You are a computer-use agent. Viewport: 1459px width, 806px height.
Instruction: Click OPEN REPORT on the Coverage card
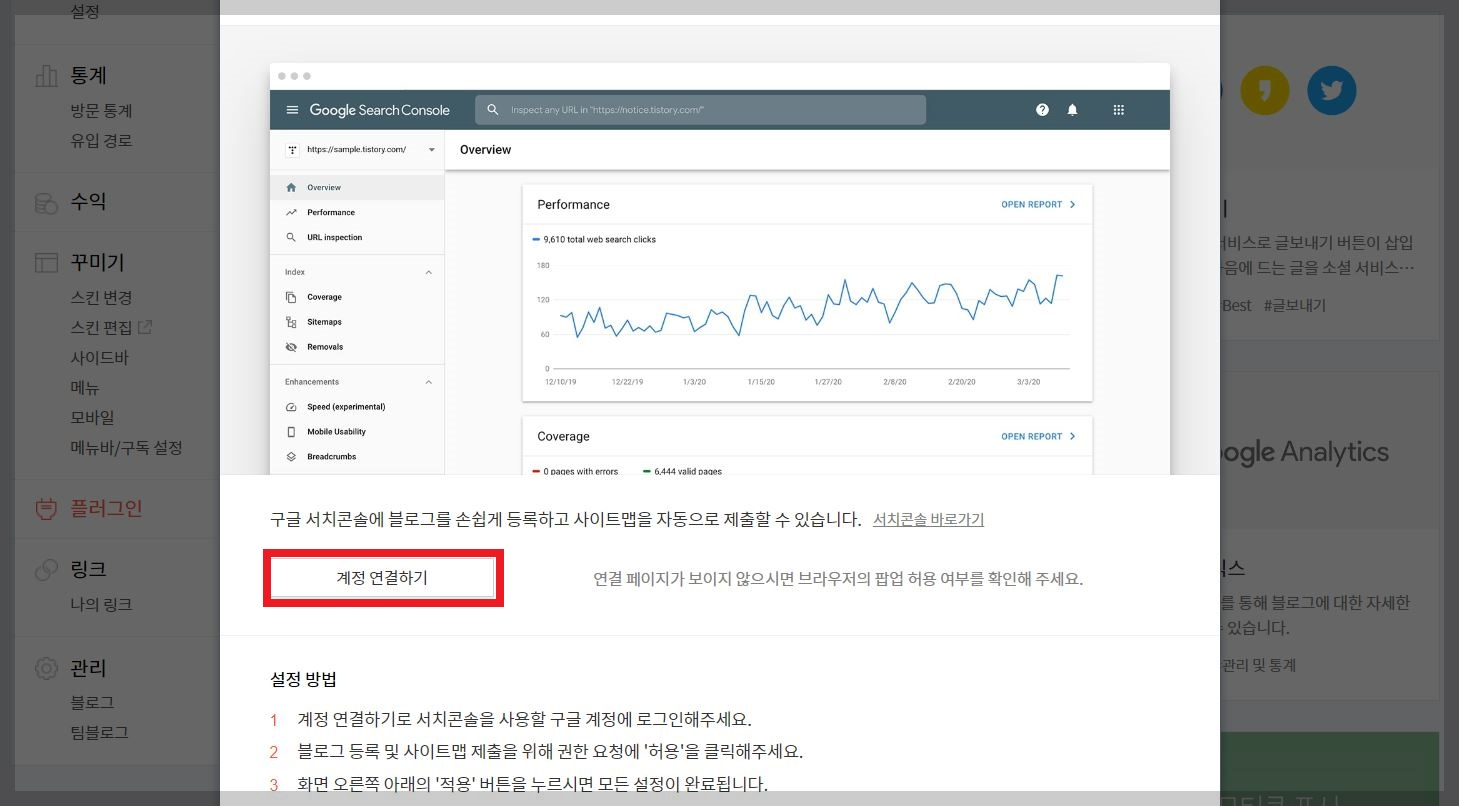(1038, 436)
